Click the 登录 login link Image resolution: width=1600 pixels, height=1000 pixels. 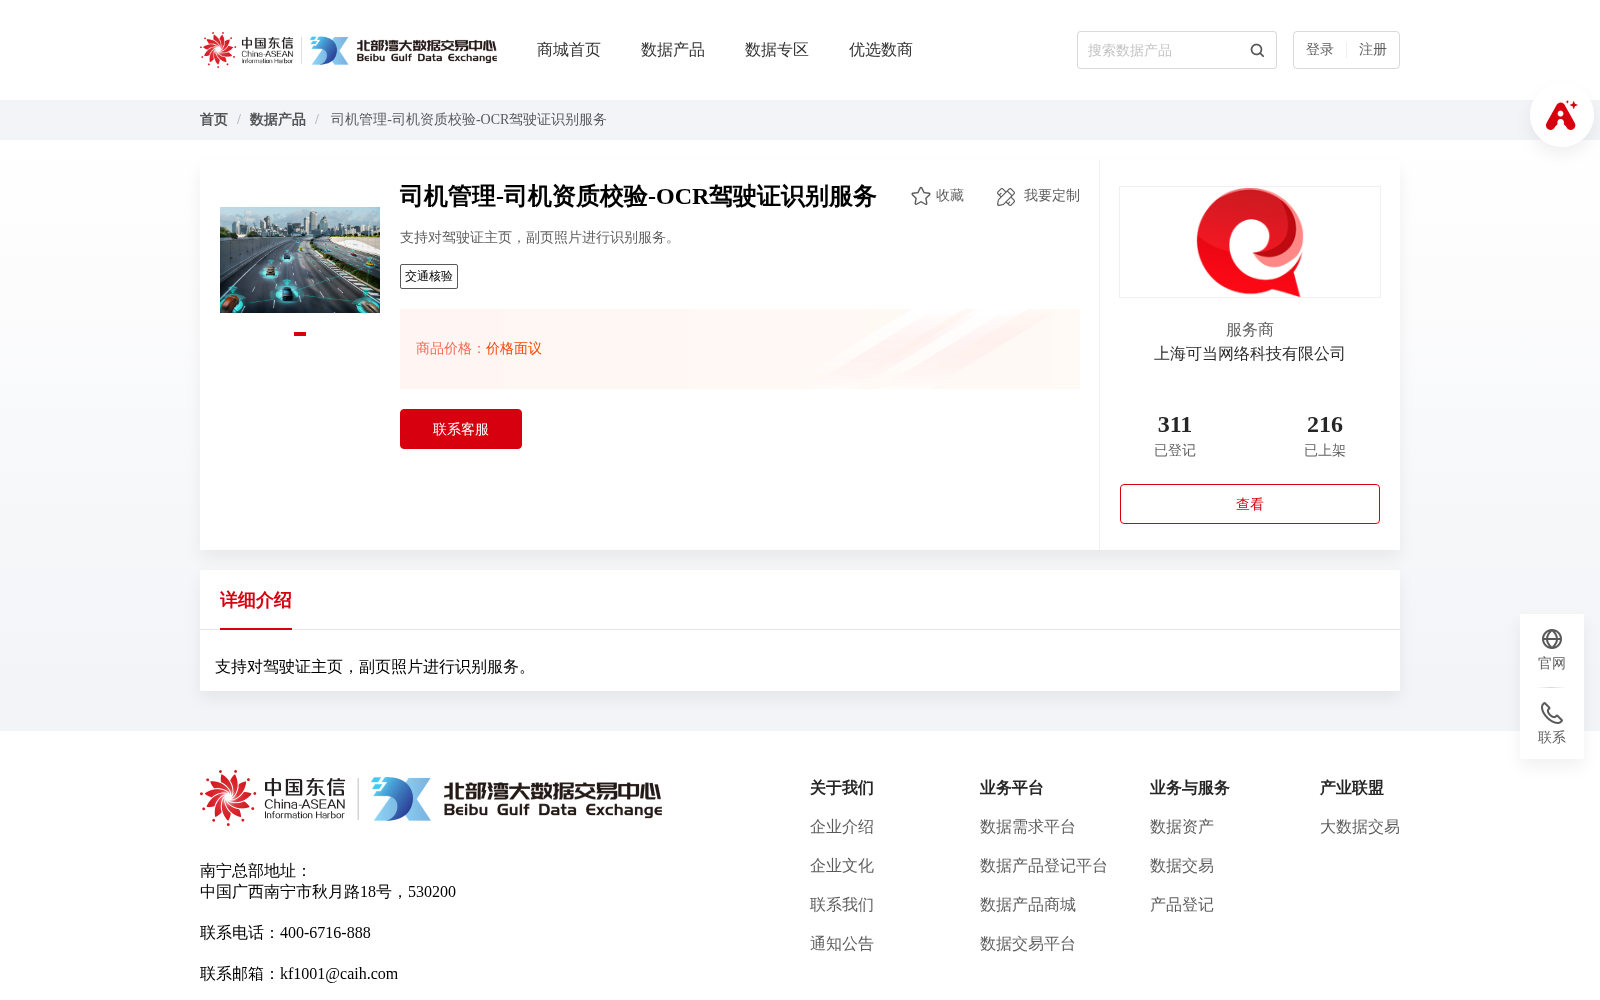(1320, 50)
